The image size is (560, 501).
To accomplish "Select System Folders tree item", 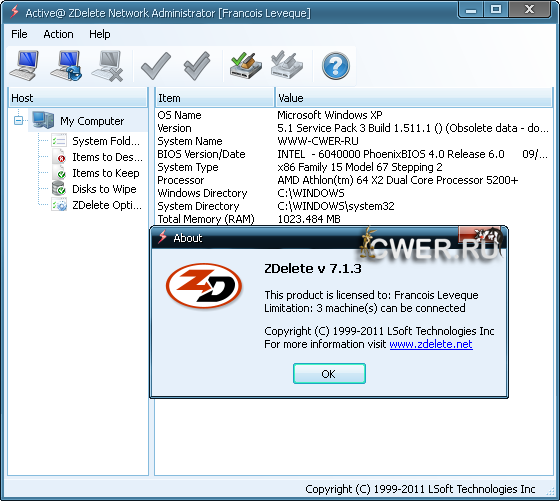I will (106, 141).
